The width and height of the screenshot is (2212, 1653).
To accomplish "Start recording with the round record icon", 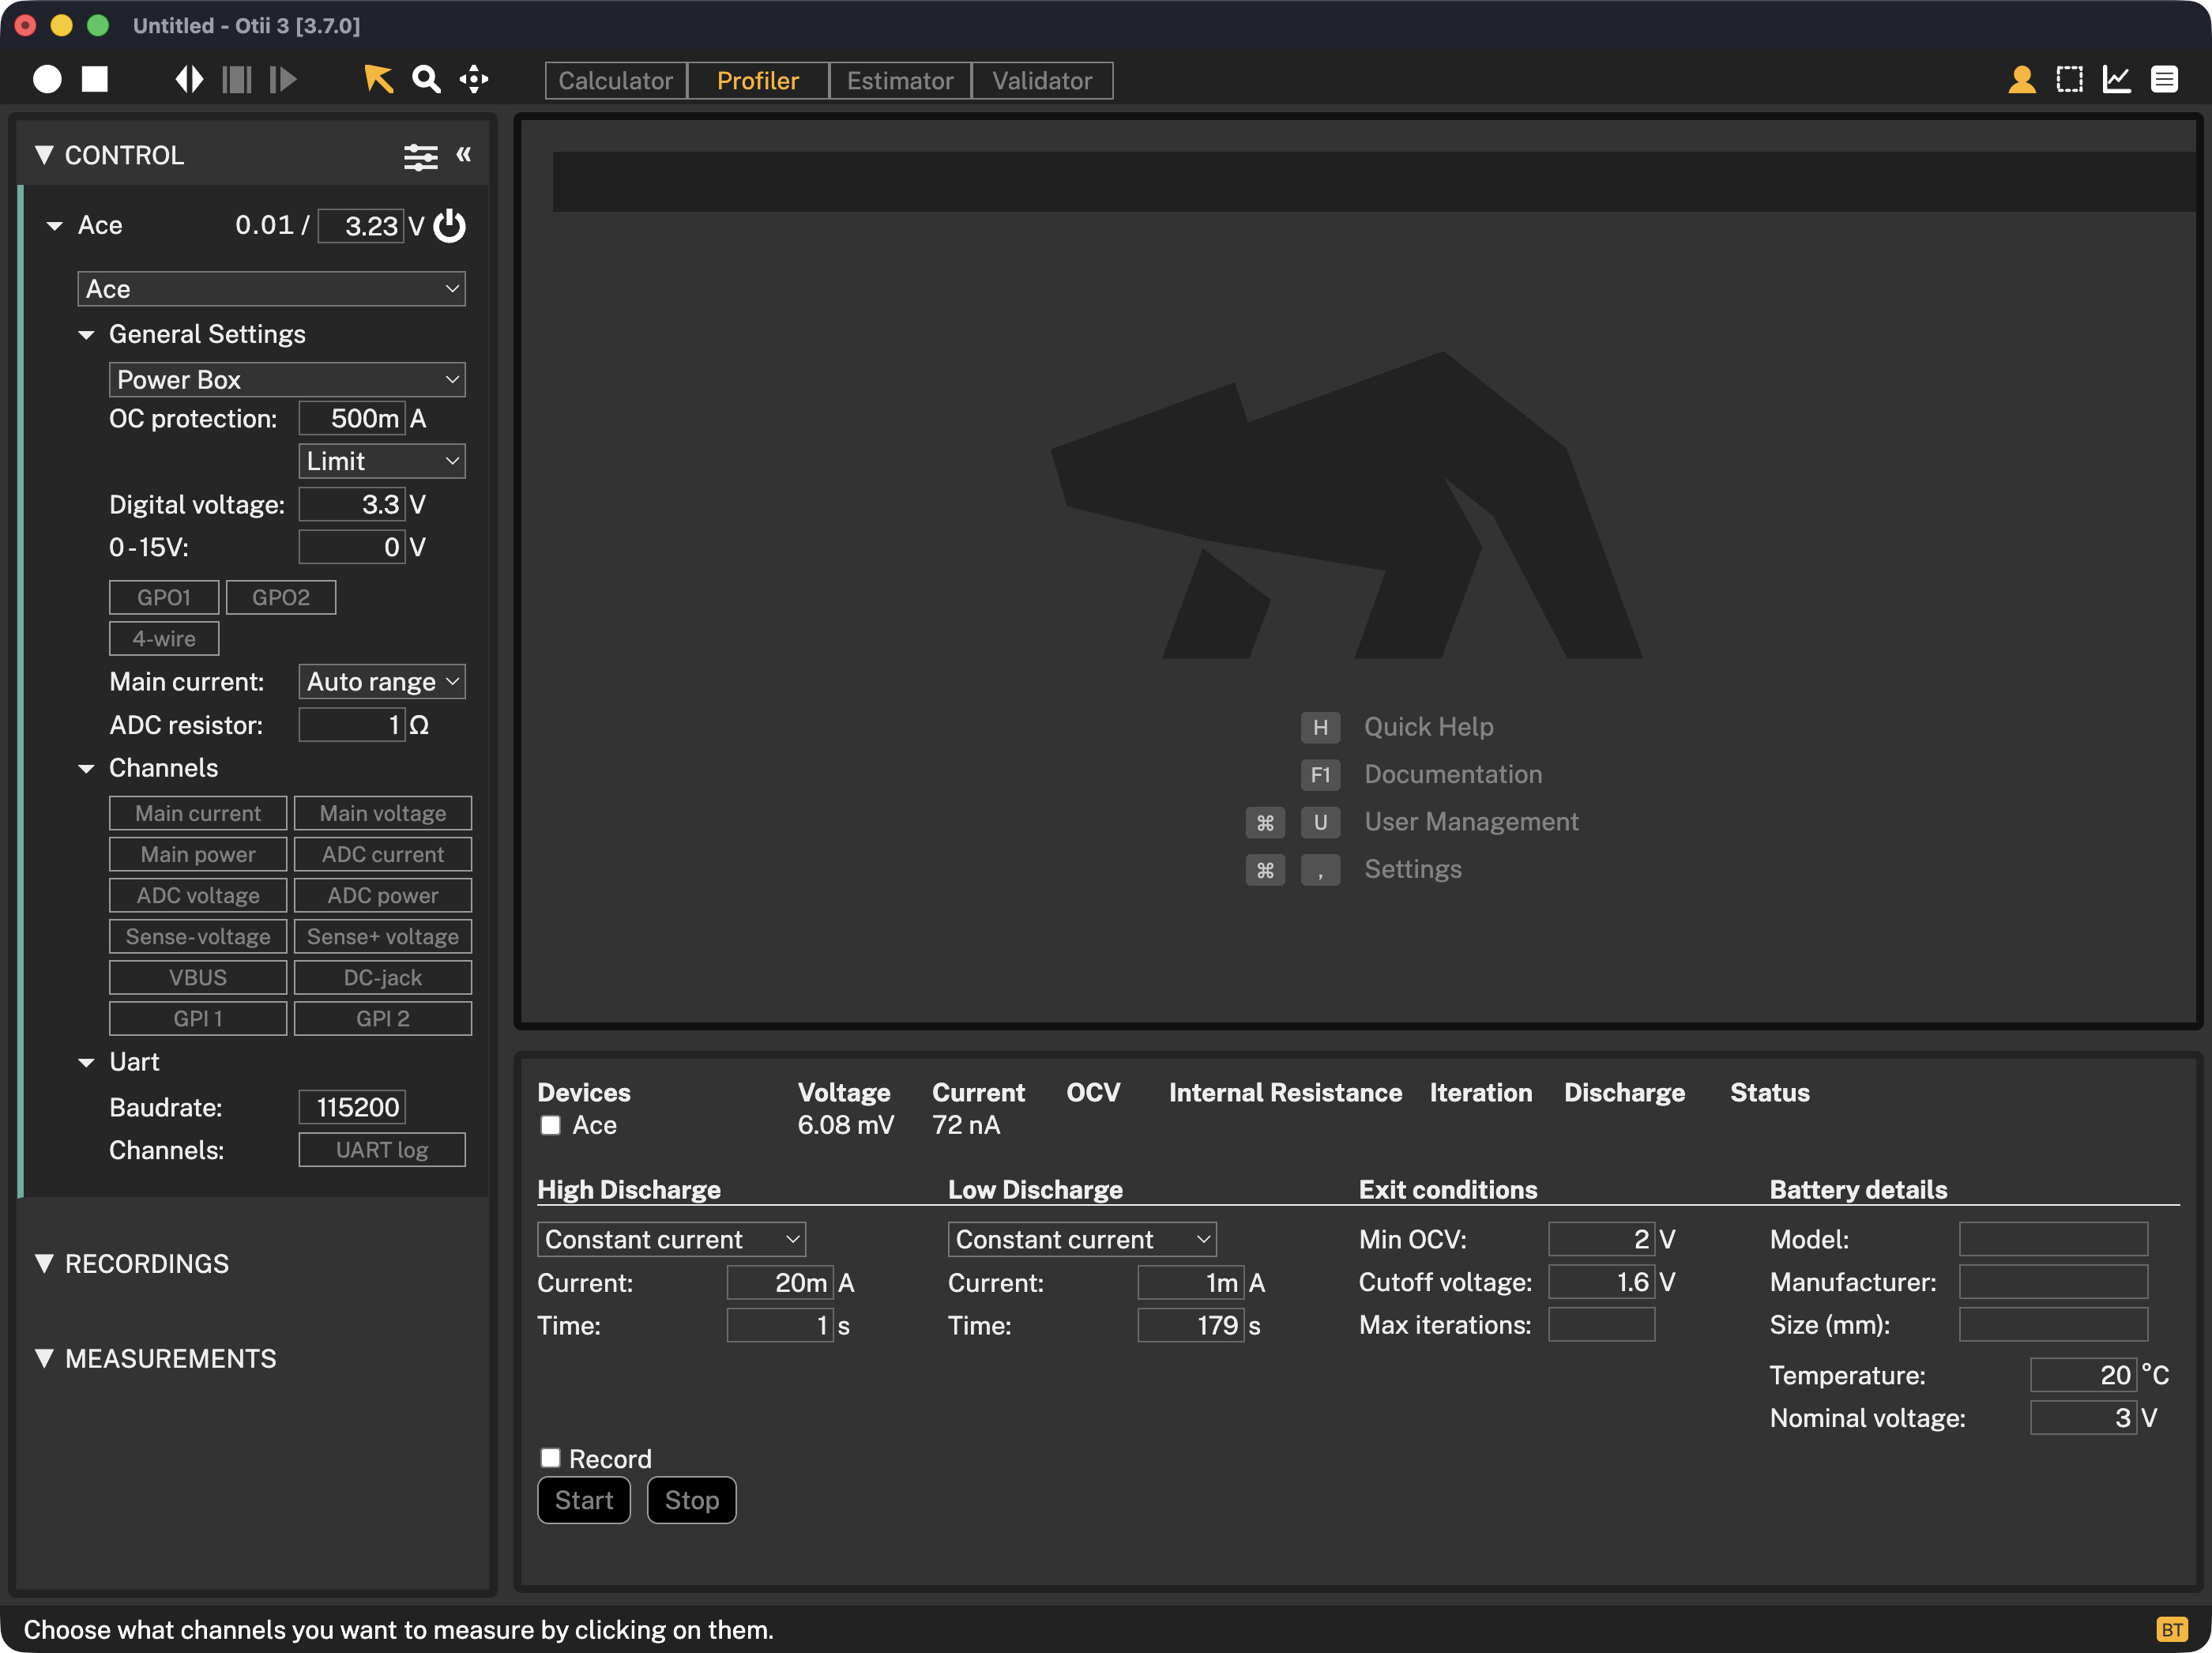I will [x=47, y=79].
